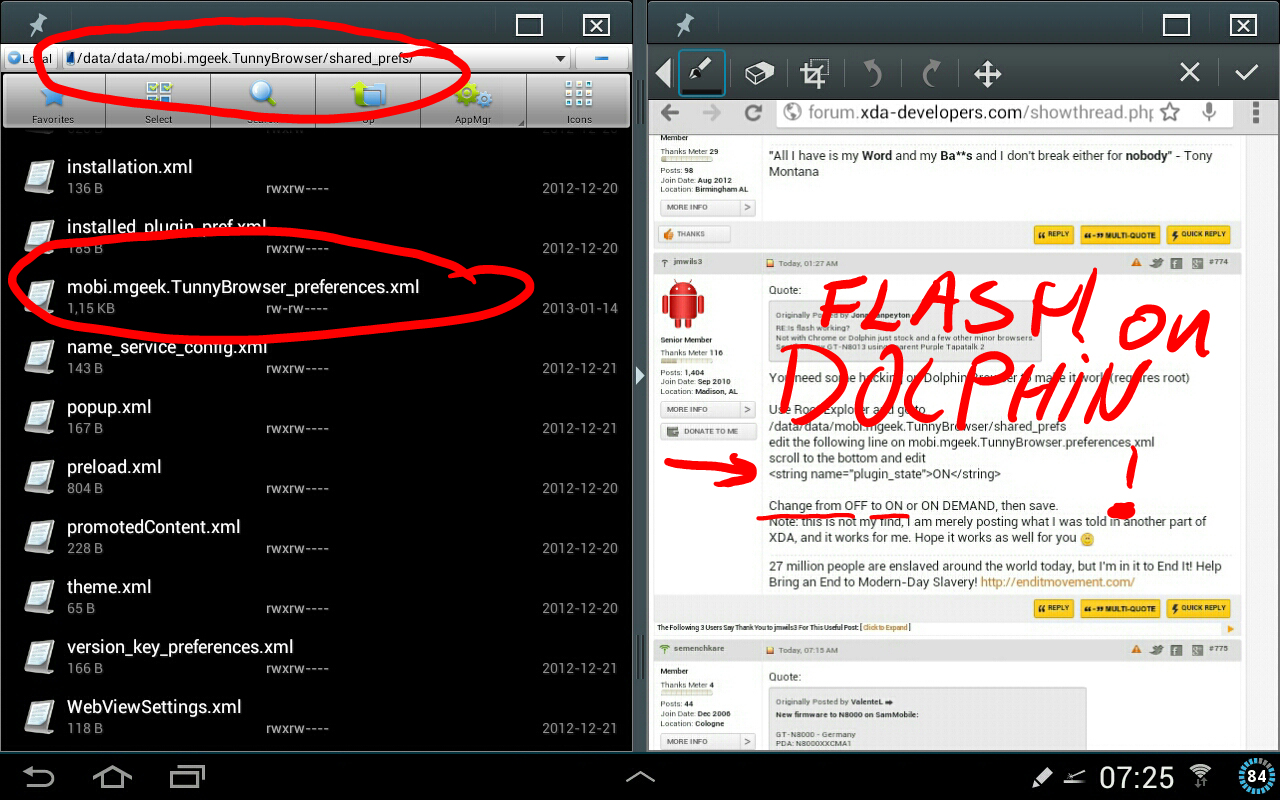Pin the right screenshot editor window
1280x800 pixels.
click(x=685, y=24)
